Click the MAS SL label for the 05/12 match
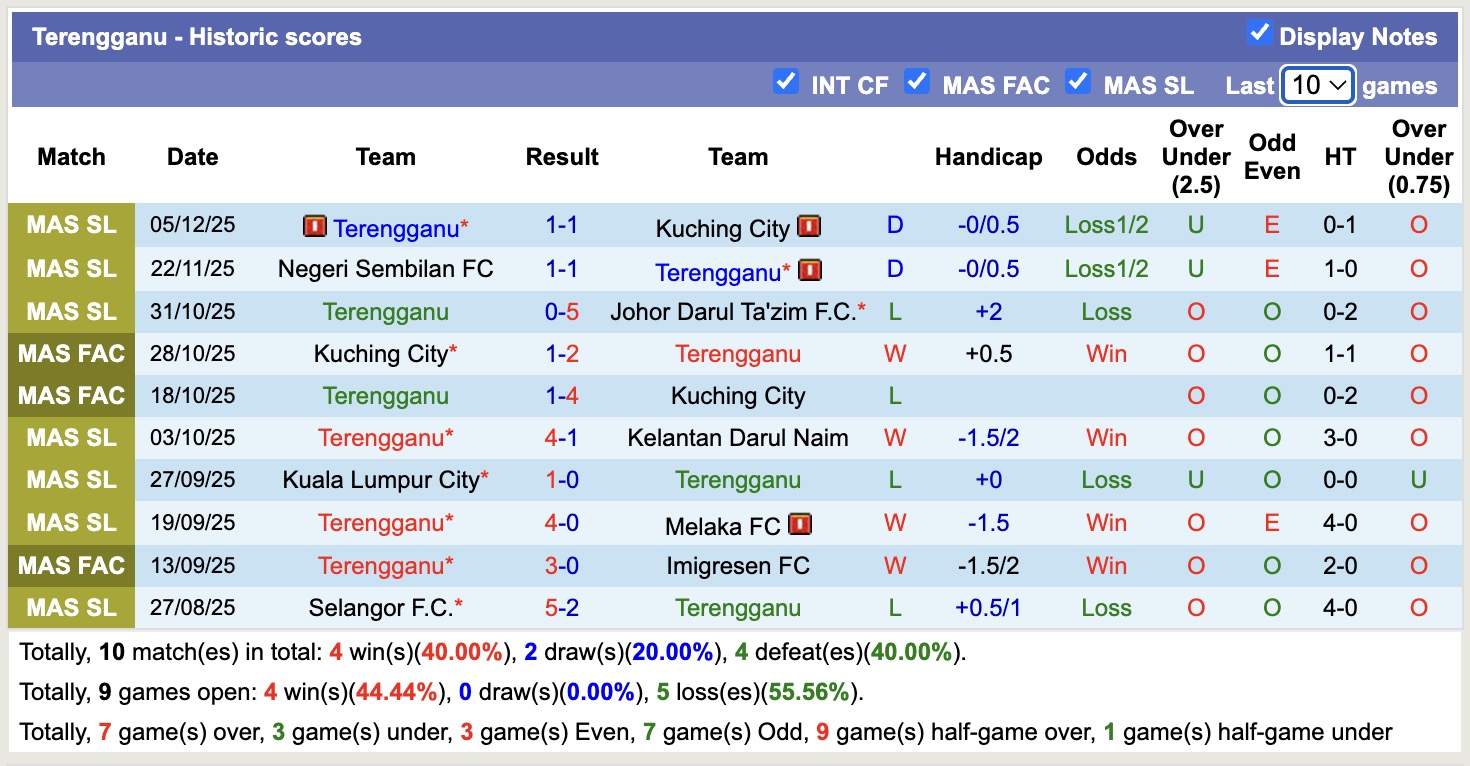 click(71, 226)
